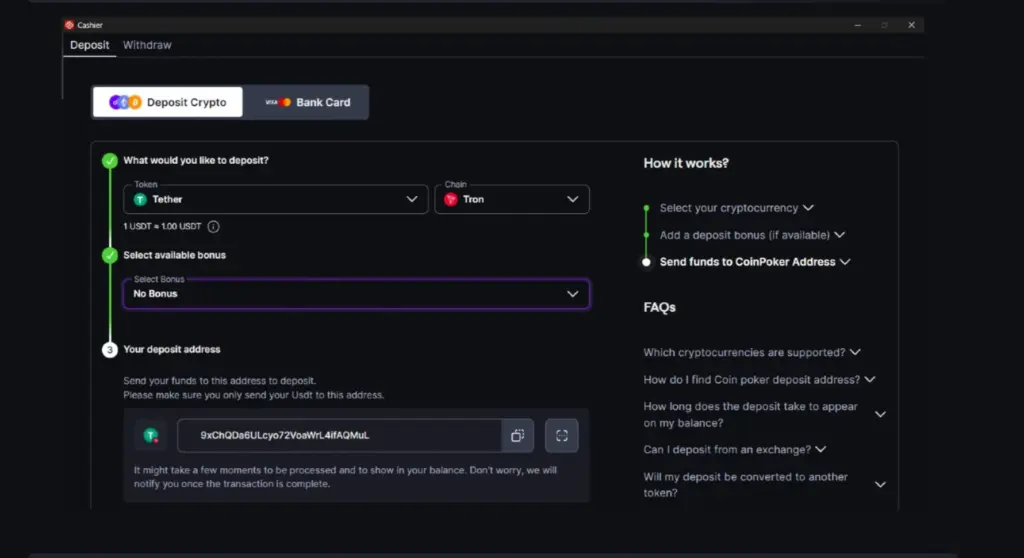Click the 'FAQs' heading
Screen dimensions: 1024x558
(x=659, y=307)
